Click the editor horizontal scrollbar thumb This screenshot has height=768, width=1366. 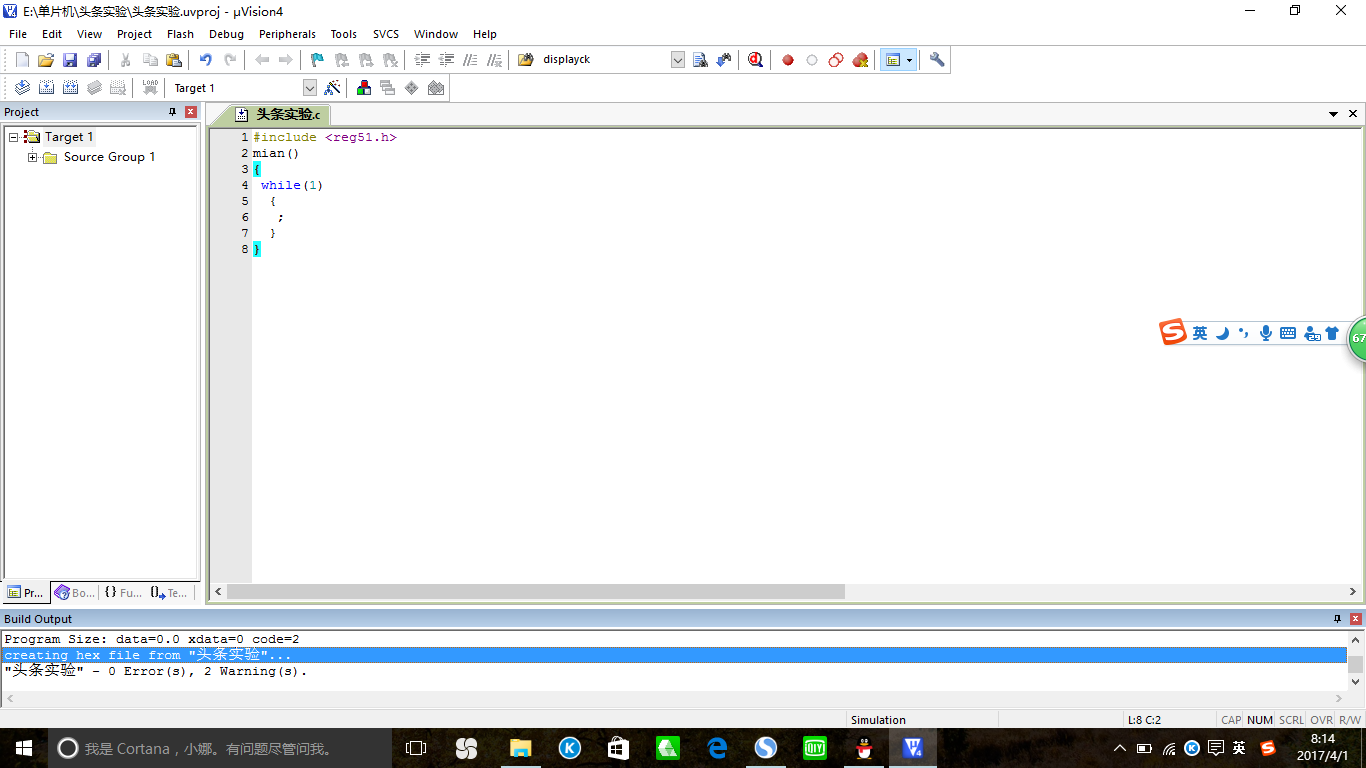pos(536,592)
